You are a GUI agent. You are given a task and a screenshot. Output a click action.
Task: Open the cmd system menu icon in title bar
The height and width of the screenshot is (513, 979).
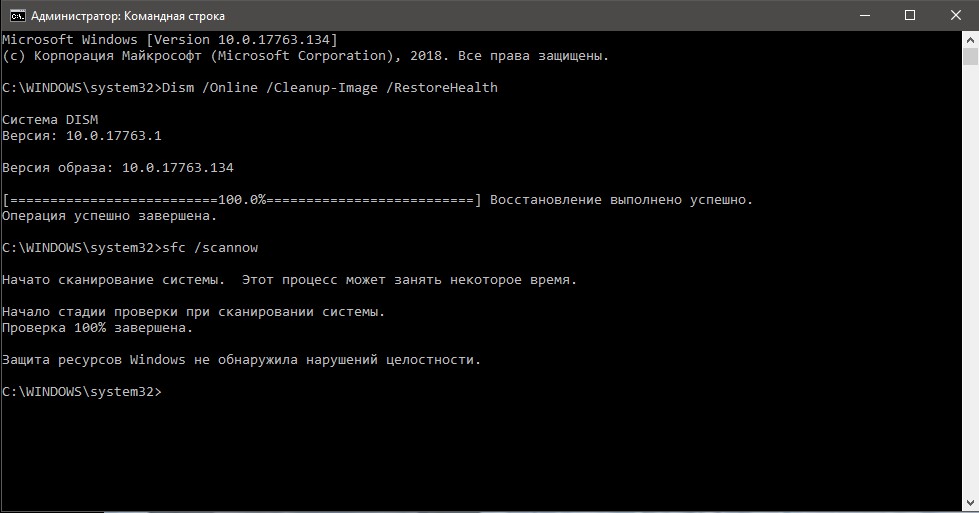(x=17, y=16)
